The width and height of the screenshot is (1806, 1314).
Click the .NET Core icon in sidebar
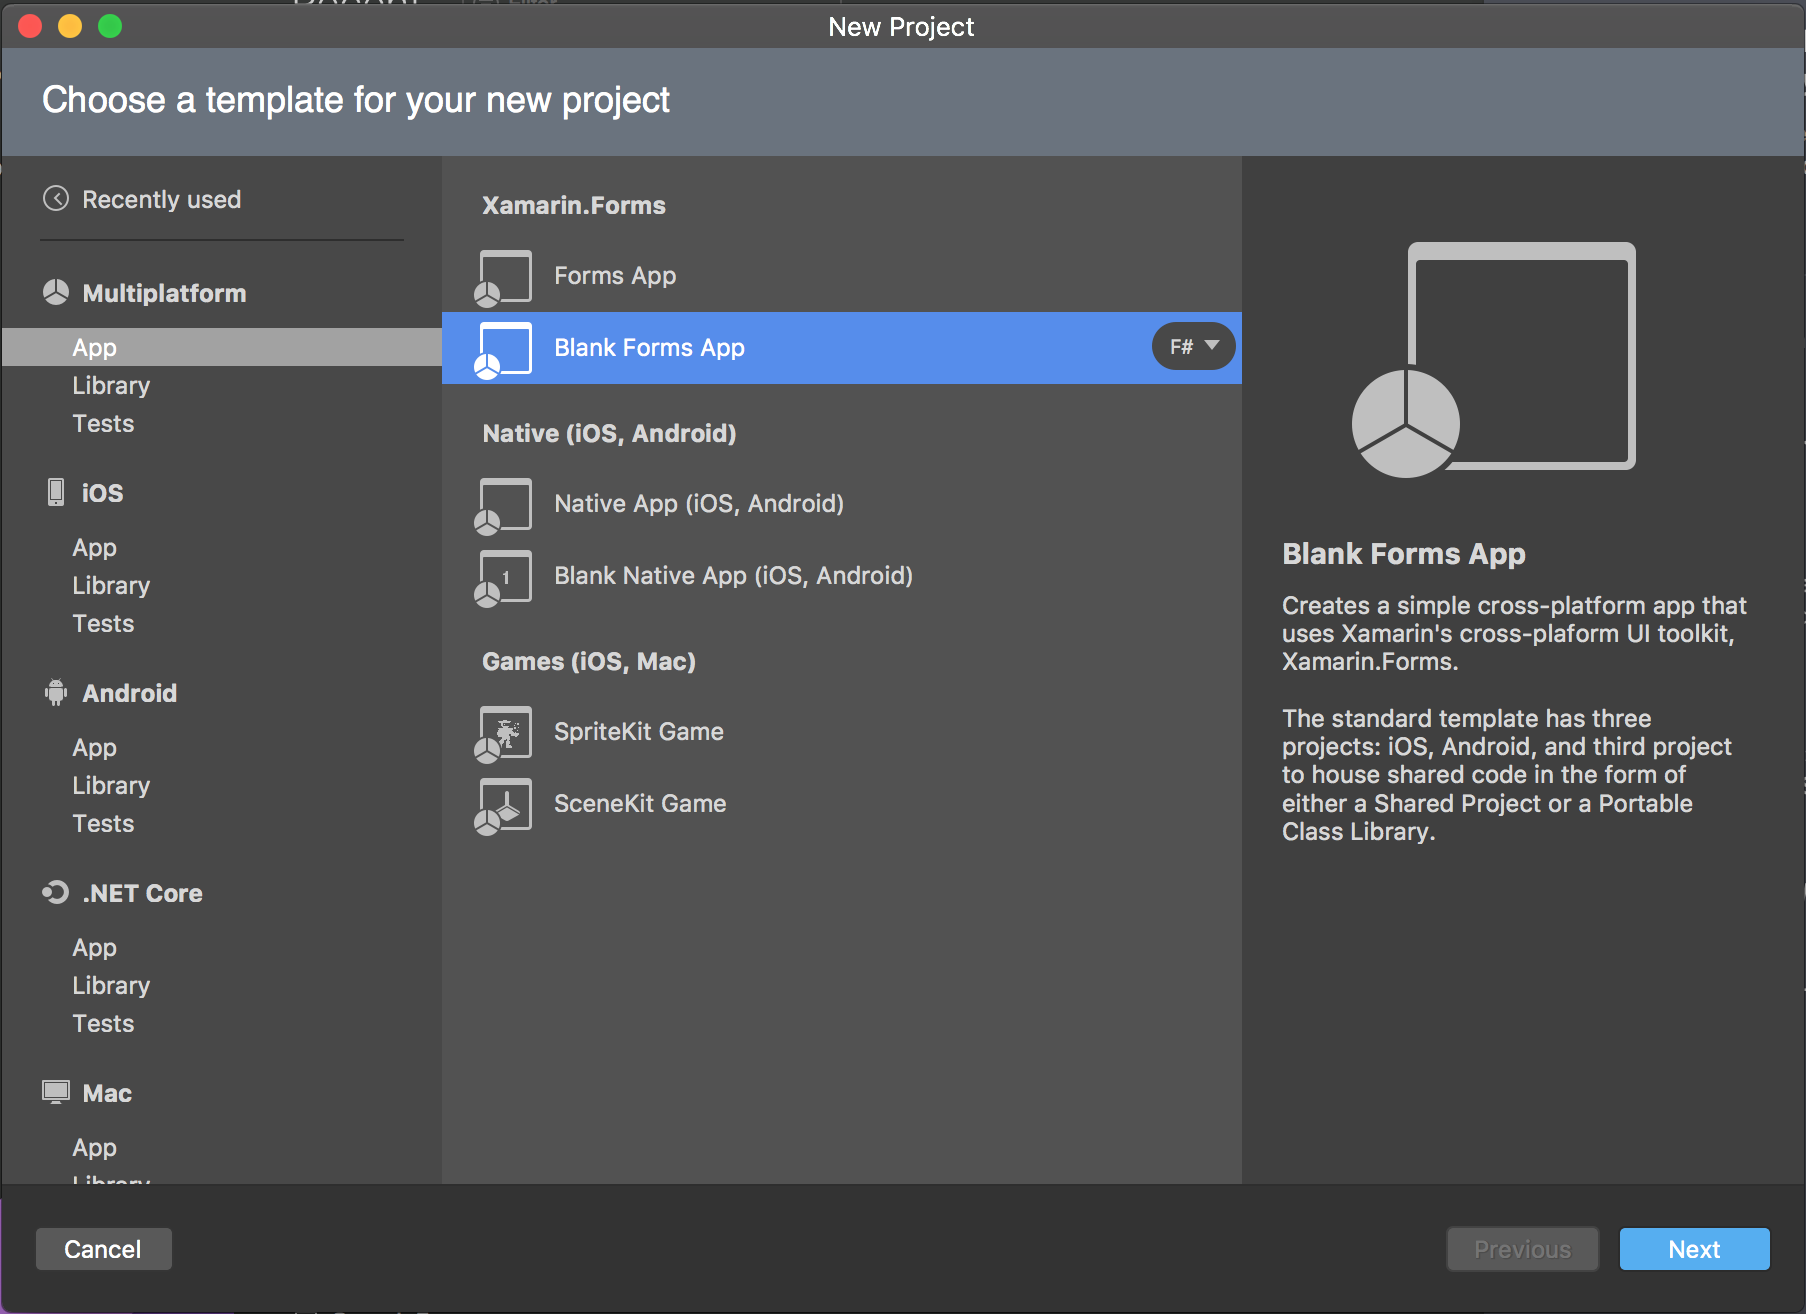point(56,892)
